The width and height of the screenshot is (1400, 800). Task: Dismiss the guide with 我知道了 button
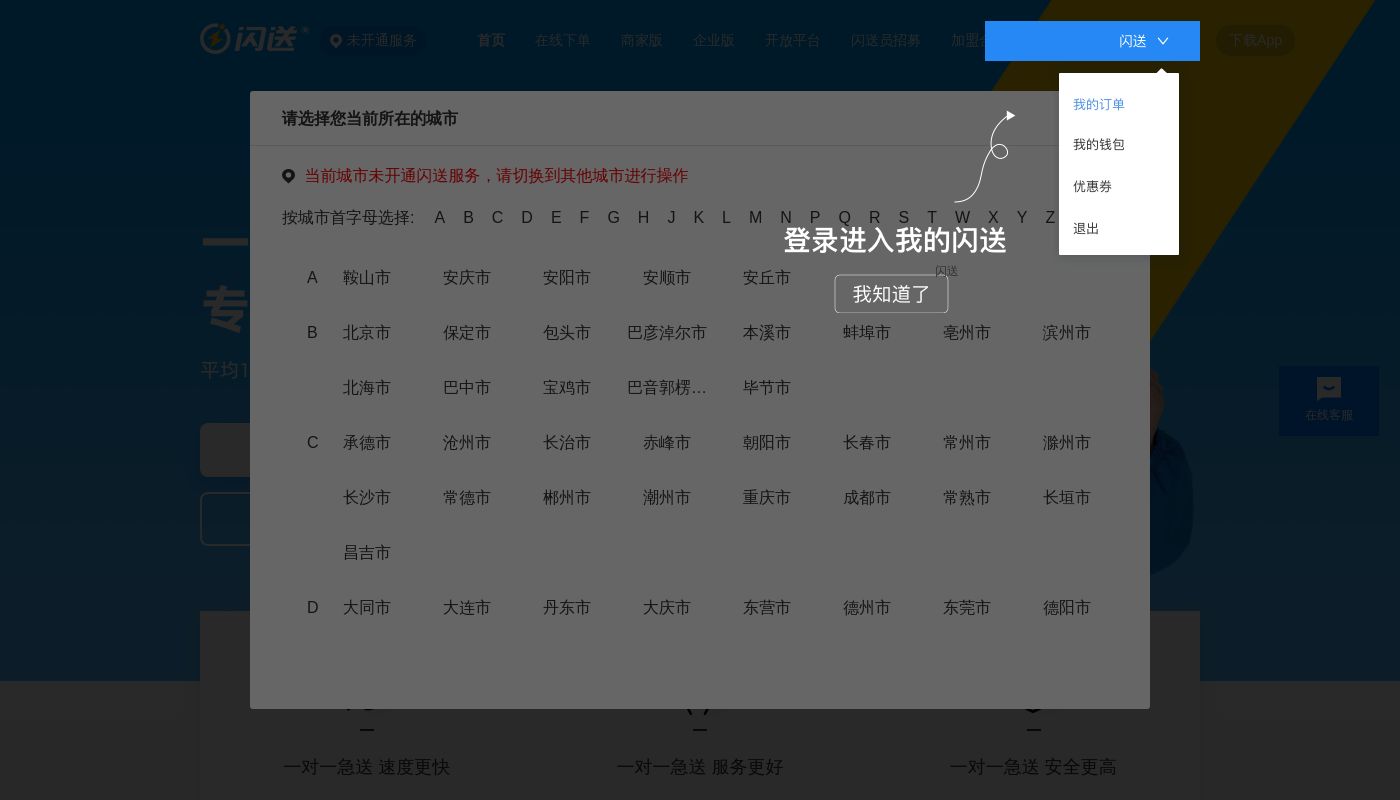coord(891,294)
